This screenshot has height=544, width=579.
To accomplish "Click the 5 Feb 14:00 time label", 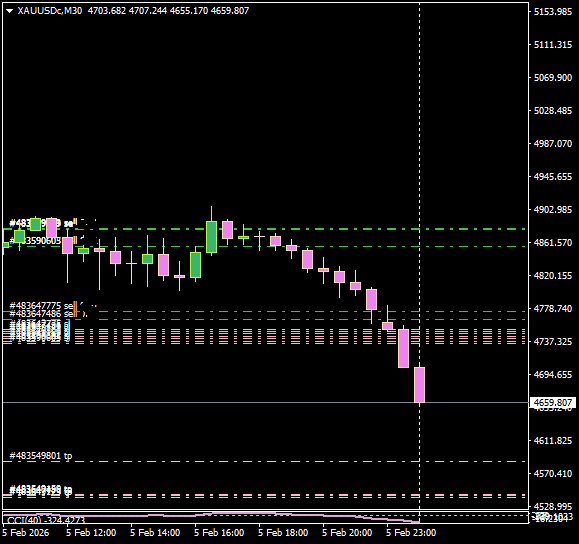I will (x=155, y=533).
